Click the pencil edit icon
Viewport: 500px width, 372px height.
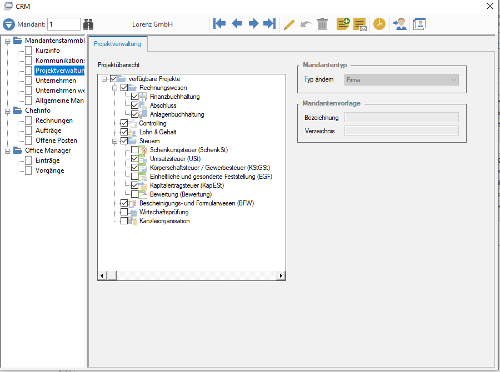point(289,24)
